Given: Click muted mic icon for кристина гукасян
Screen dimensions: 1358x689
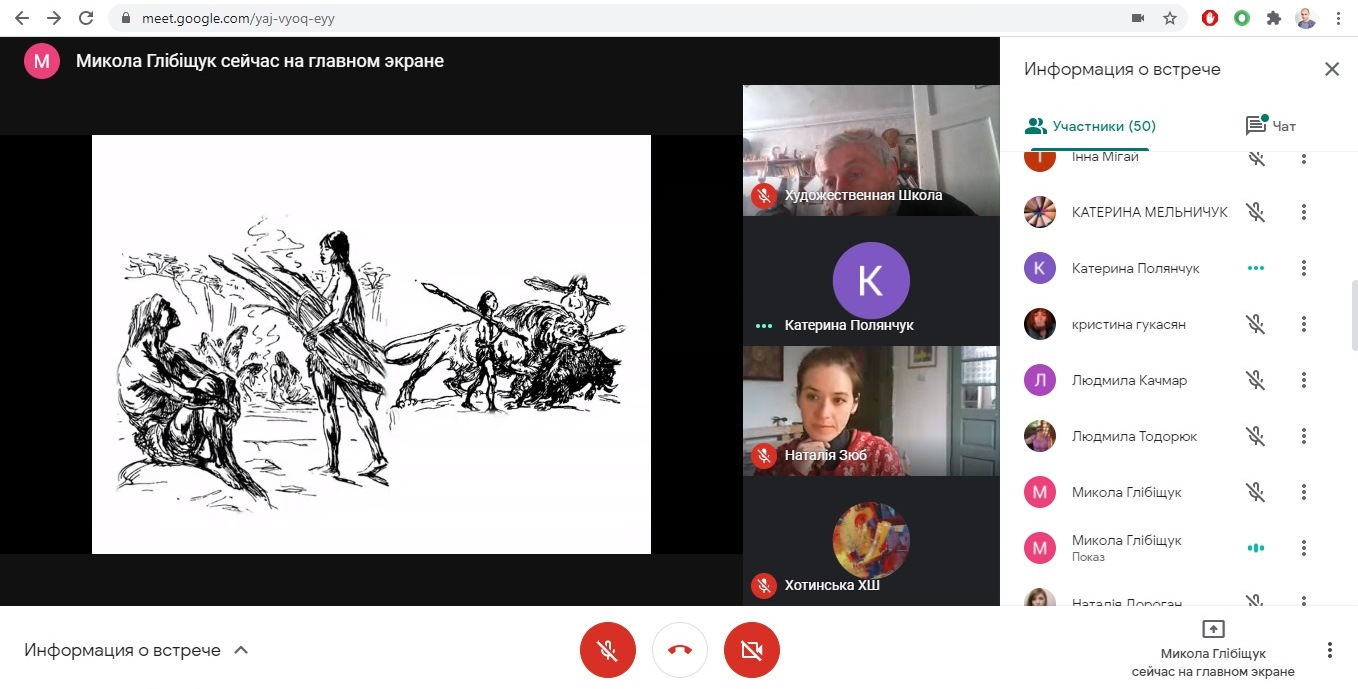Looking at the screenshot, I should (1256, 324).
